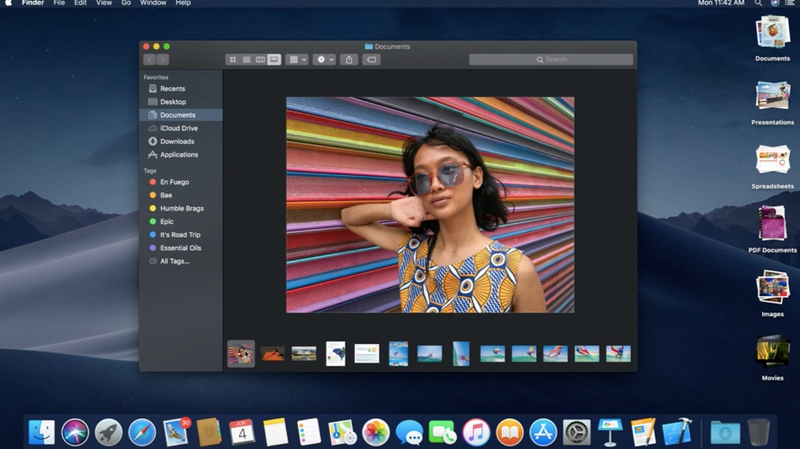Viewport: 800px width, 449px height.
Task: Open the View menu
Action: pyautogui.click(x=104, y=3)
